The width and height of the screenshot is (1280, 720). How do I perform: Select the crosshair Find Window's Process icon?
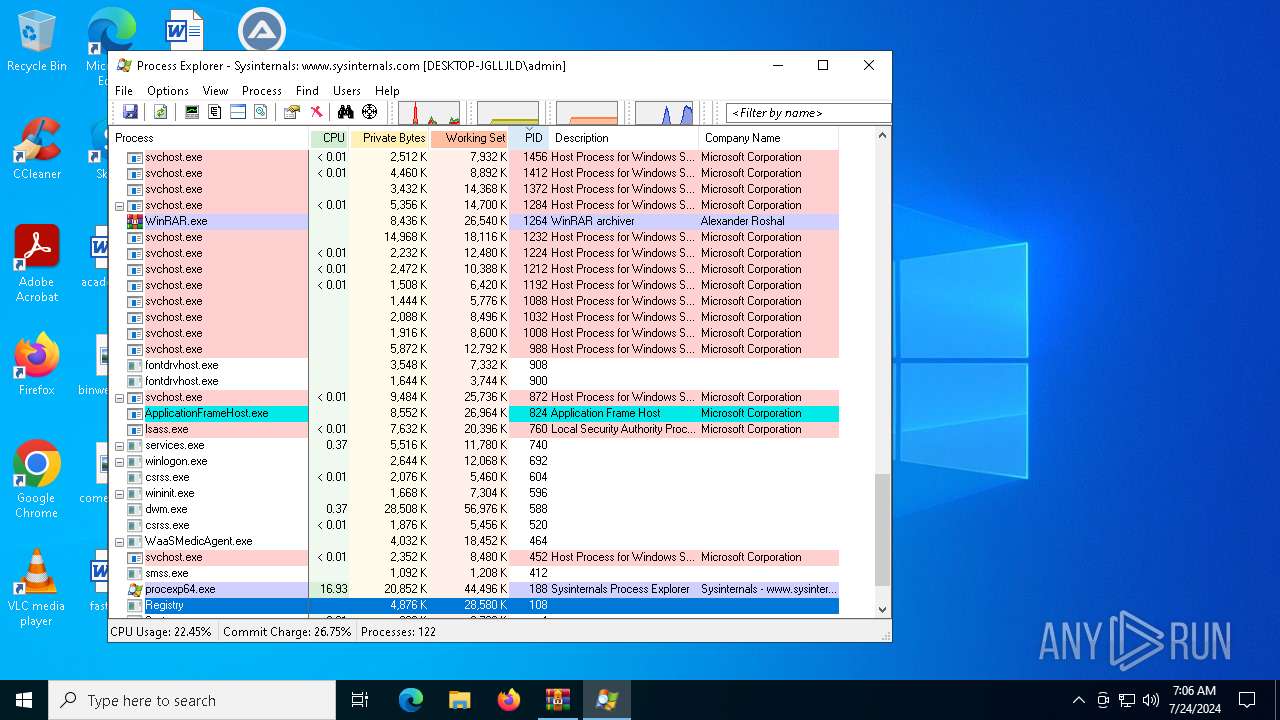pyautogui.click(x=370, y=112)
